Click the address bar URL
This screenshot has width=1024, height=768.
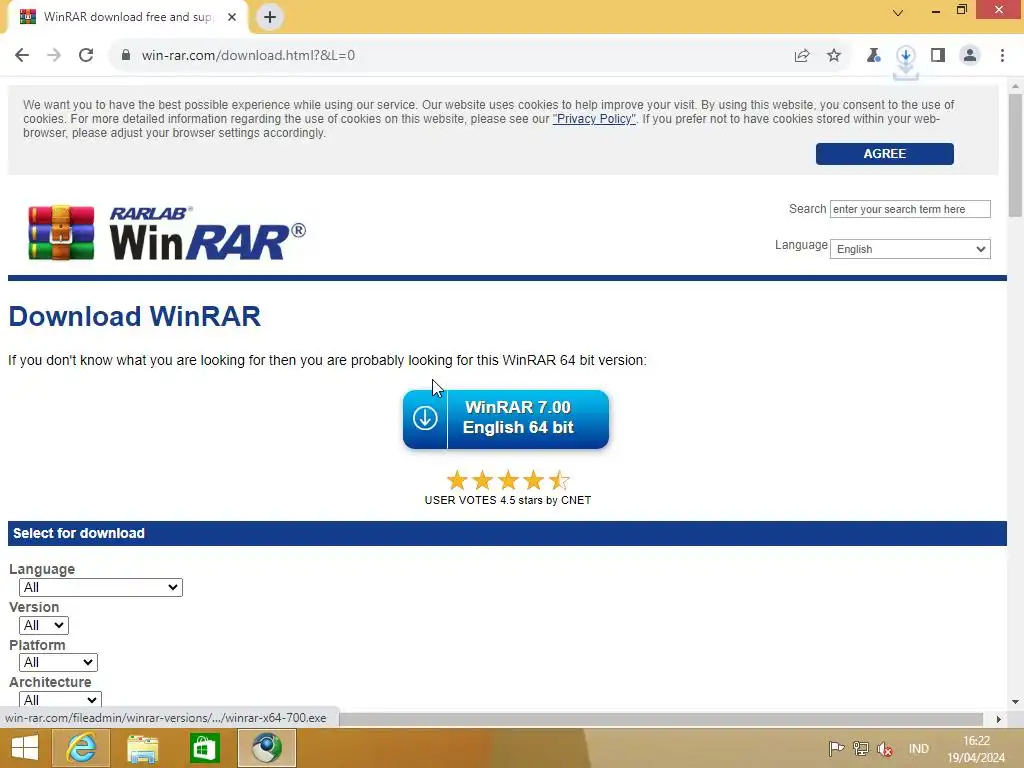[248, 56]
